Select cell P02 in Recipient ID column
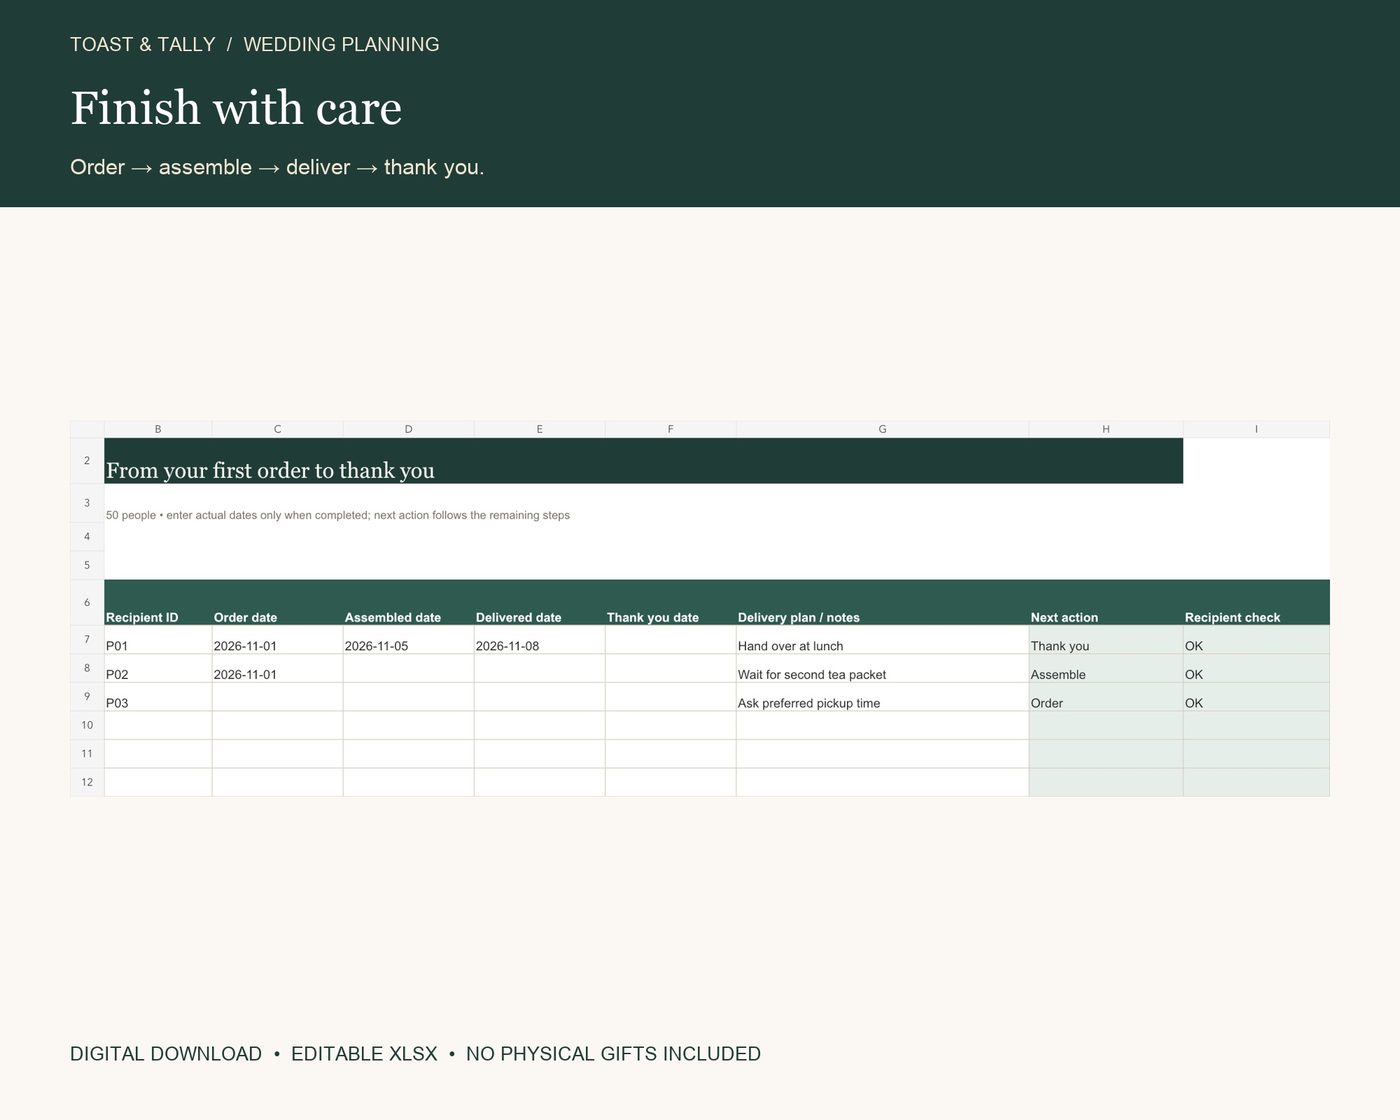 (x=158, y=668)
